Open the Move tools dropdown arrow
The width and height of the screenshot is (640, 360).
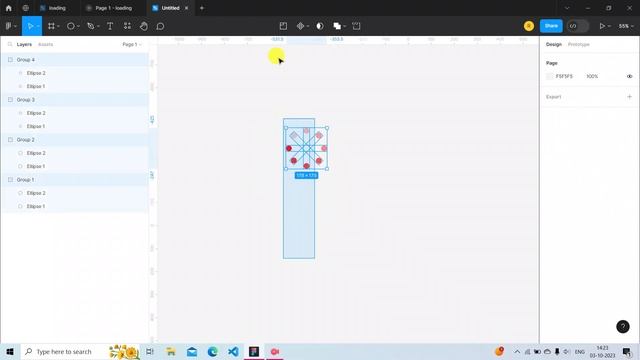(x=38, y=26)
